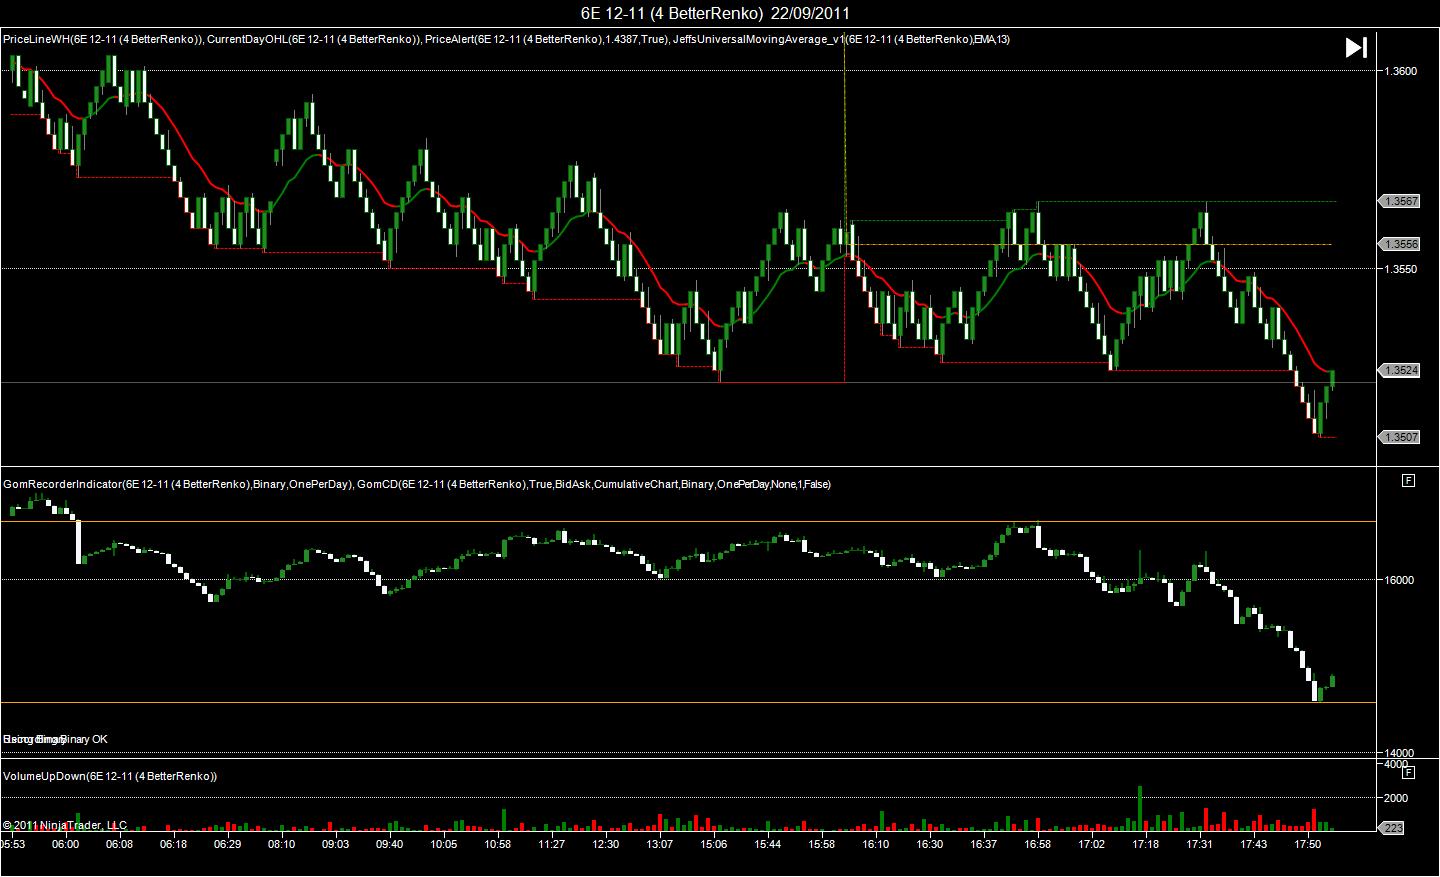This screenshot has width=1440, height=877.
Task: Click the F icon in GomCD panel
Action: click(x=1408, y=481)
